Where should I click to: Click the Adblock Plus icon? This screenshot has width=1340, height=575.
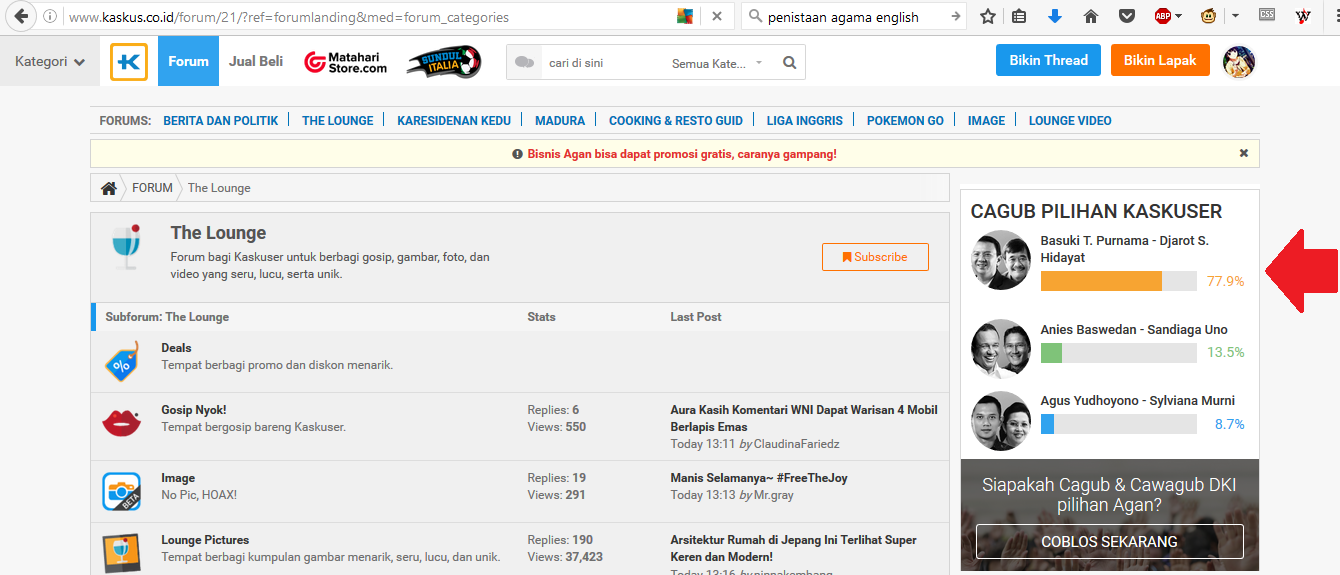click(x=1163, y=16)
